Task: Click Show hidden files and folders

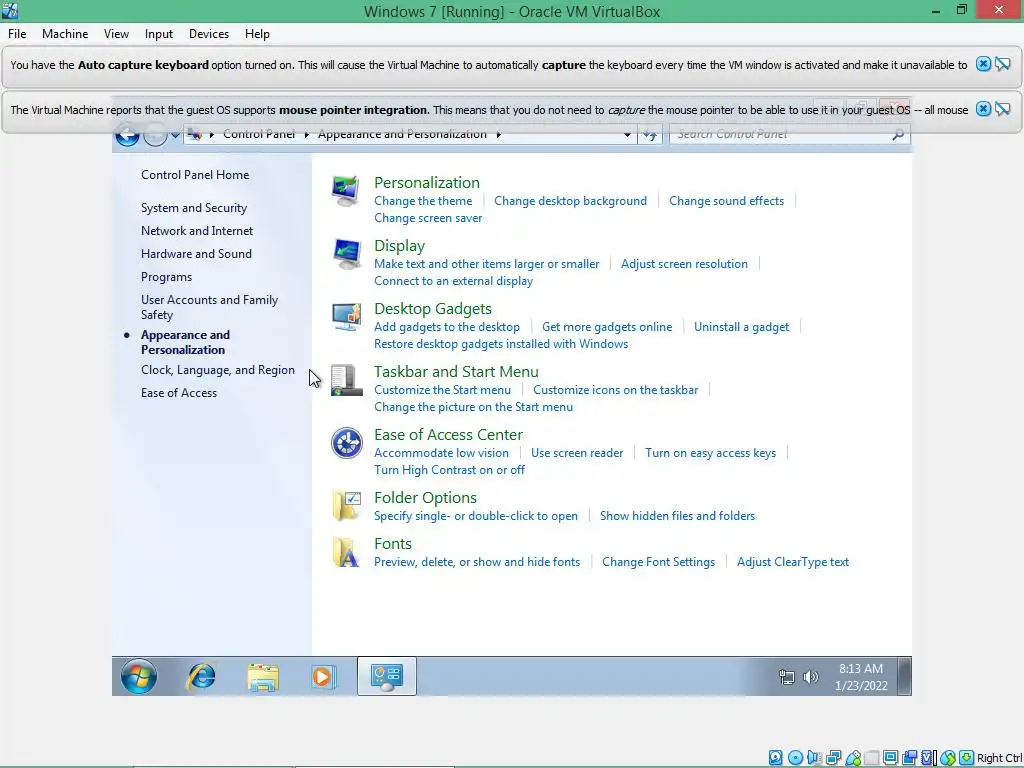Action: tap(677, 516)
